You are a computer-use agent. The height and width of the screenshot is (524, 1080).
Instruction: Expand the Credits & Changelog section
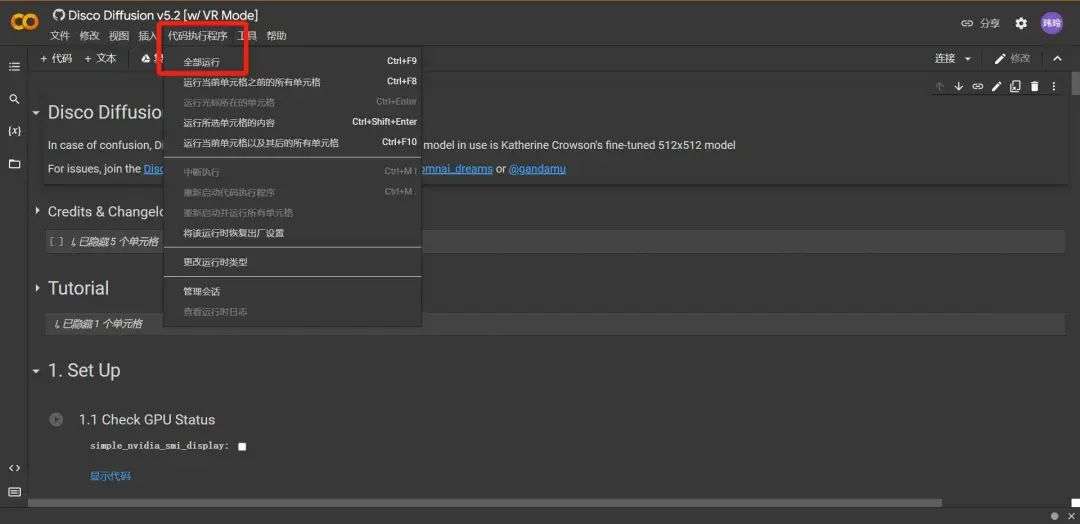pos(37,211)
